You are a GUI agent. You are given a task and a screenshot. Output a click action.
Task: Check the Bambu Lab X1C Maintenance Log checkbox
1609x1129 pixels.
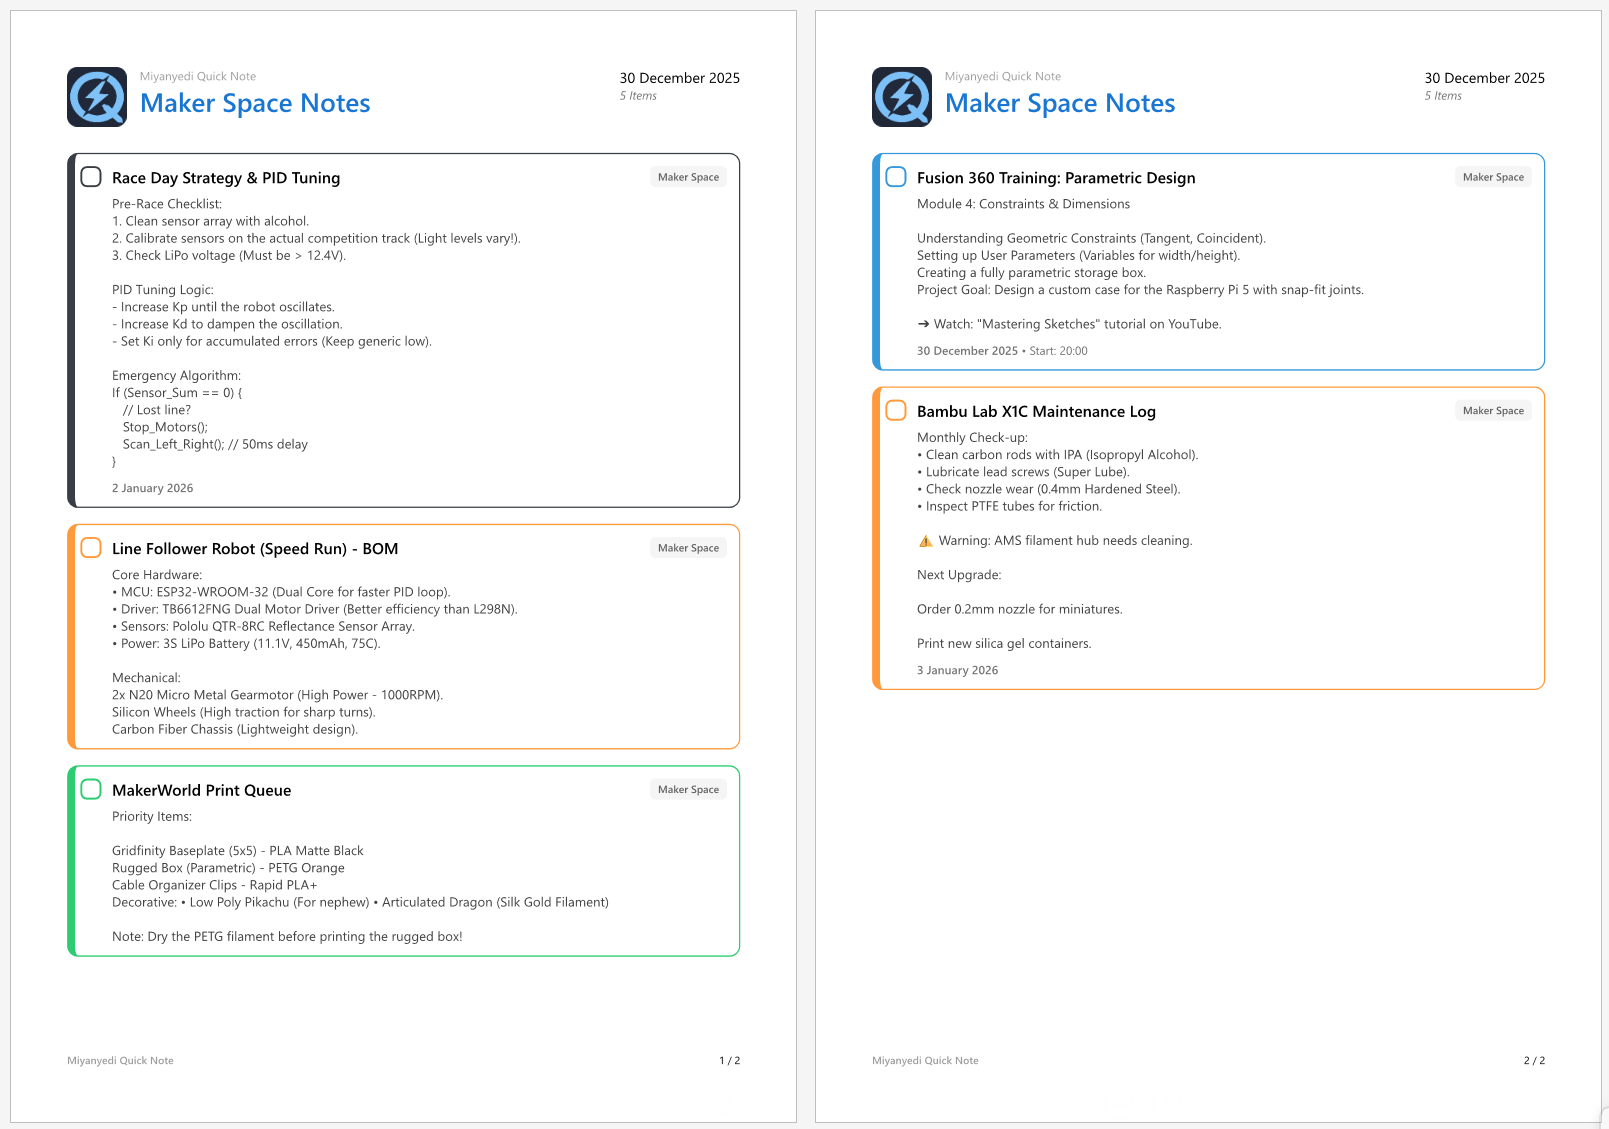coord(896,411)
